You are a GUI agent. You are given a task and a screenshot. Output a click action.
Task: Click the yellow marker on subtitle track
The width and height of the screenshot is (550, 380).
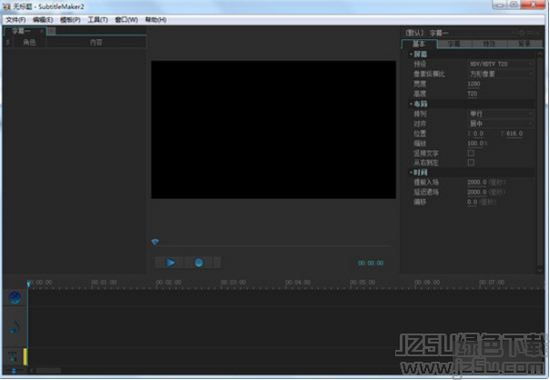[25, 357]
